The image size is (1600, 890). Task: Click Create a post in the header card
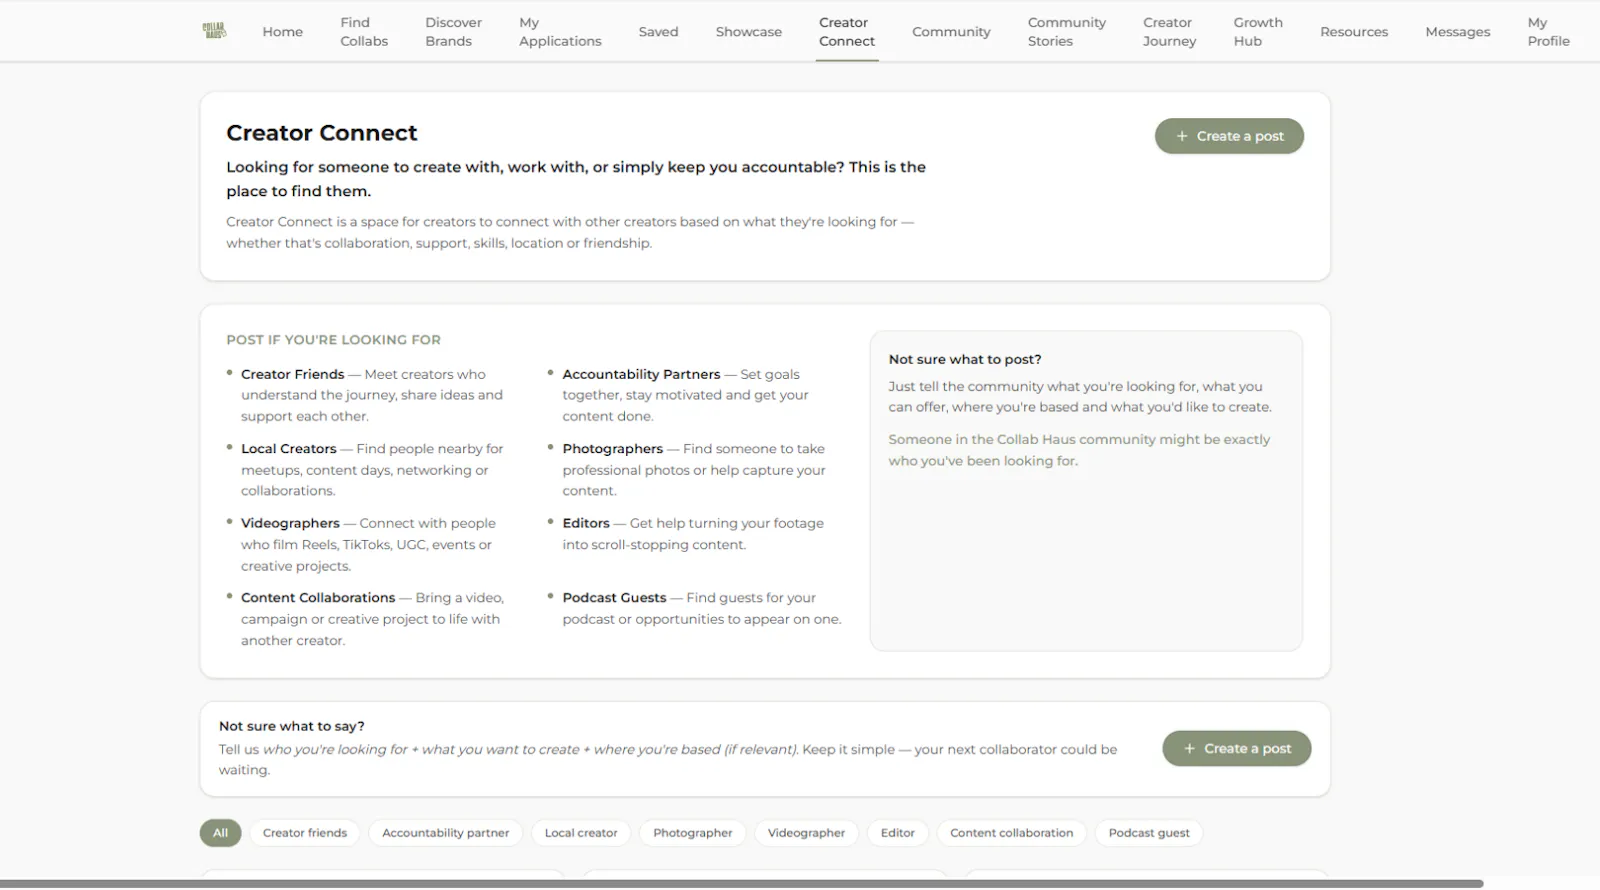(1229, 136)
